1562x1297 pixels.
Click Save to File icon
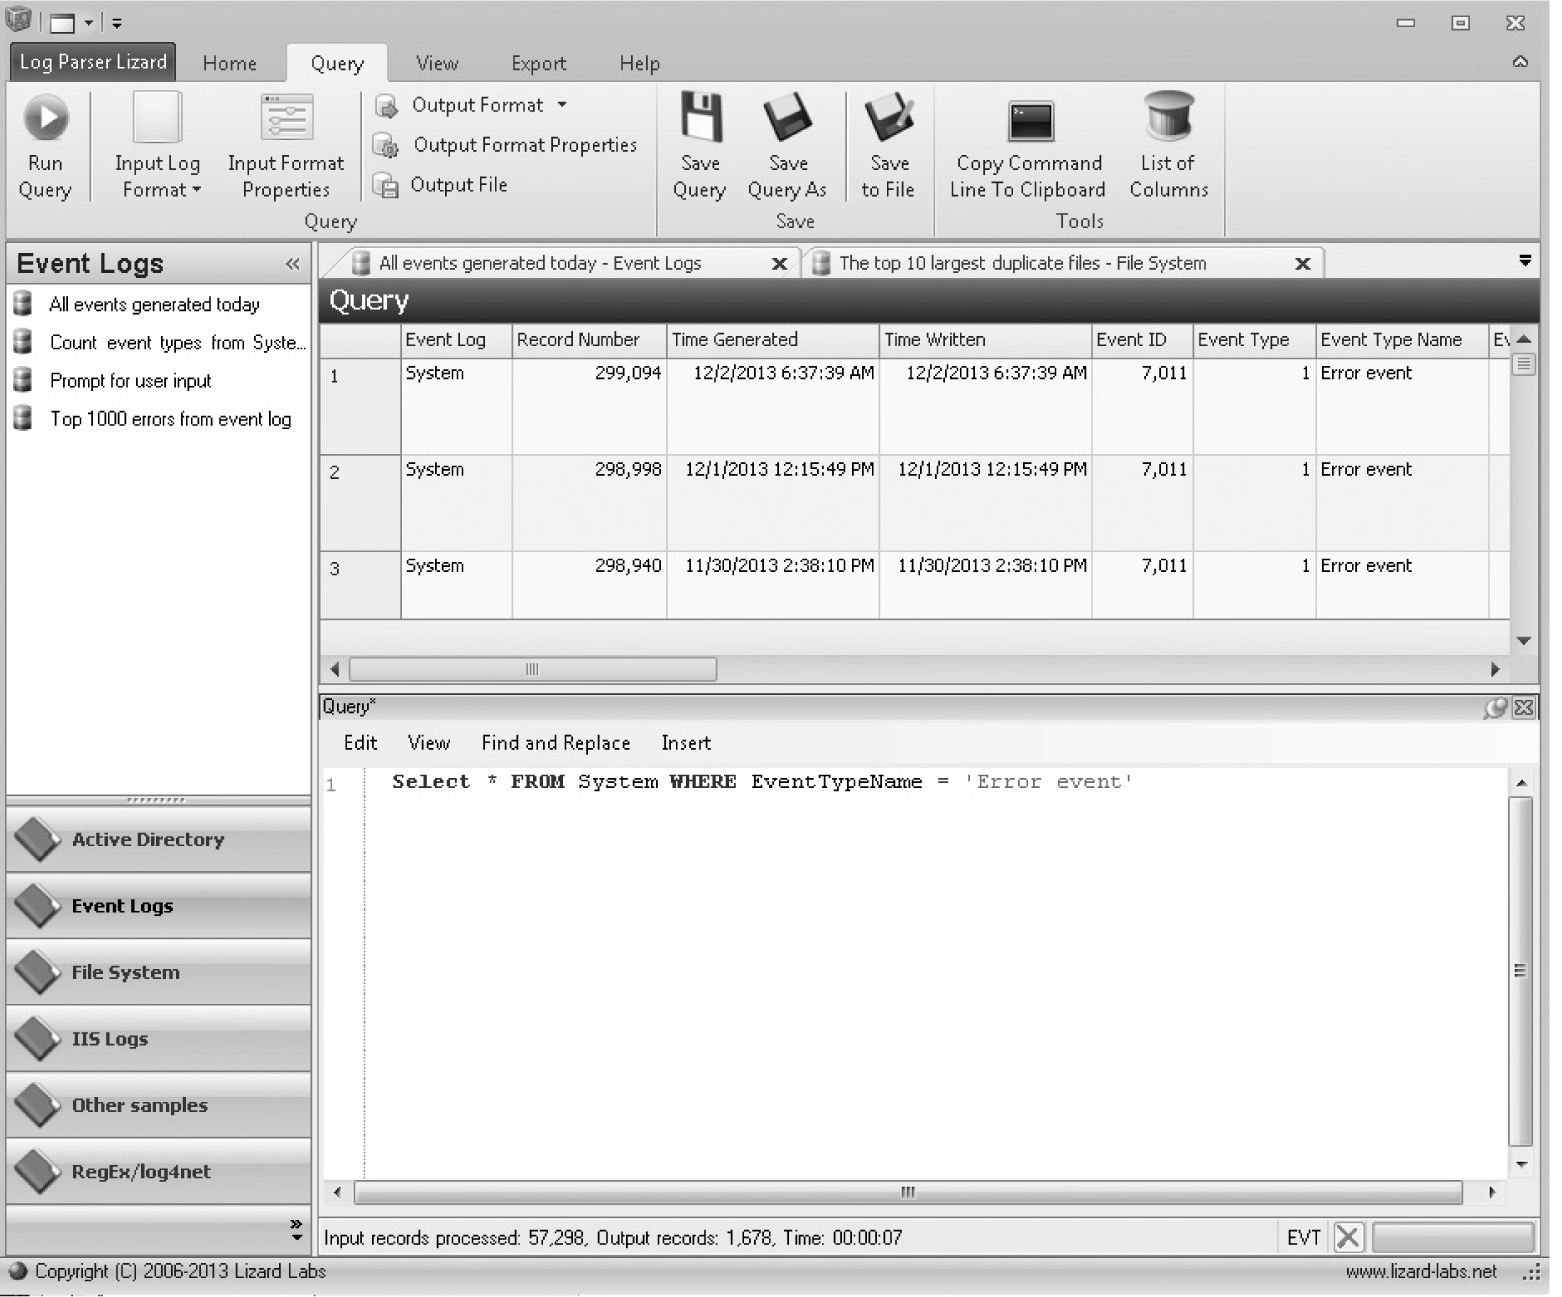(x=889, y=117)
